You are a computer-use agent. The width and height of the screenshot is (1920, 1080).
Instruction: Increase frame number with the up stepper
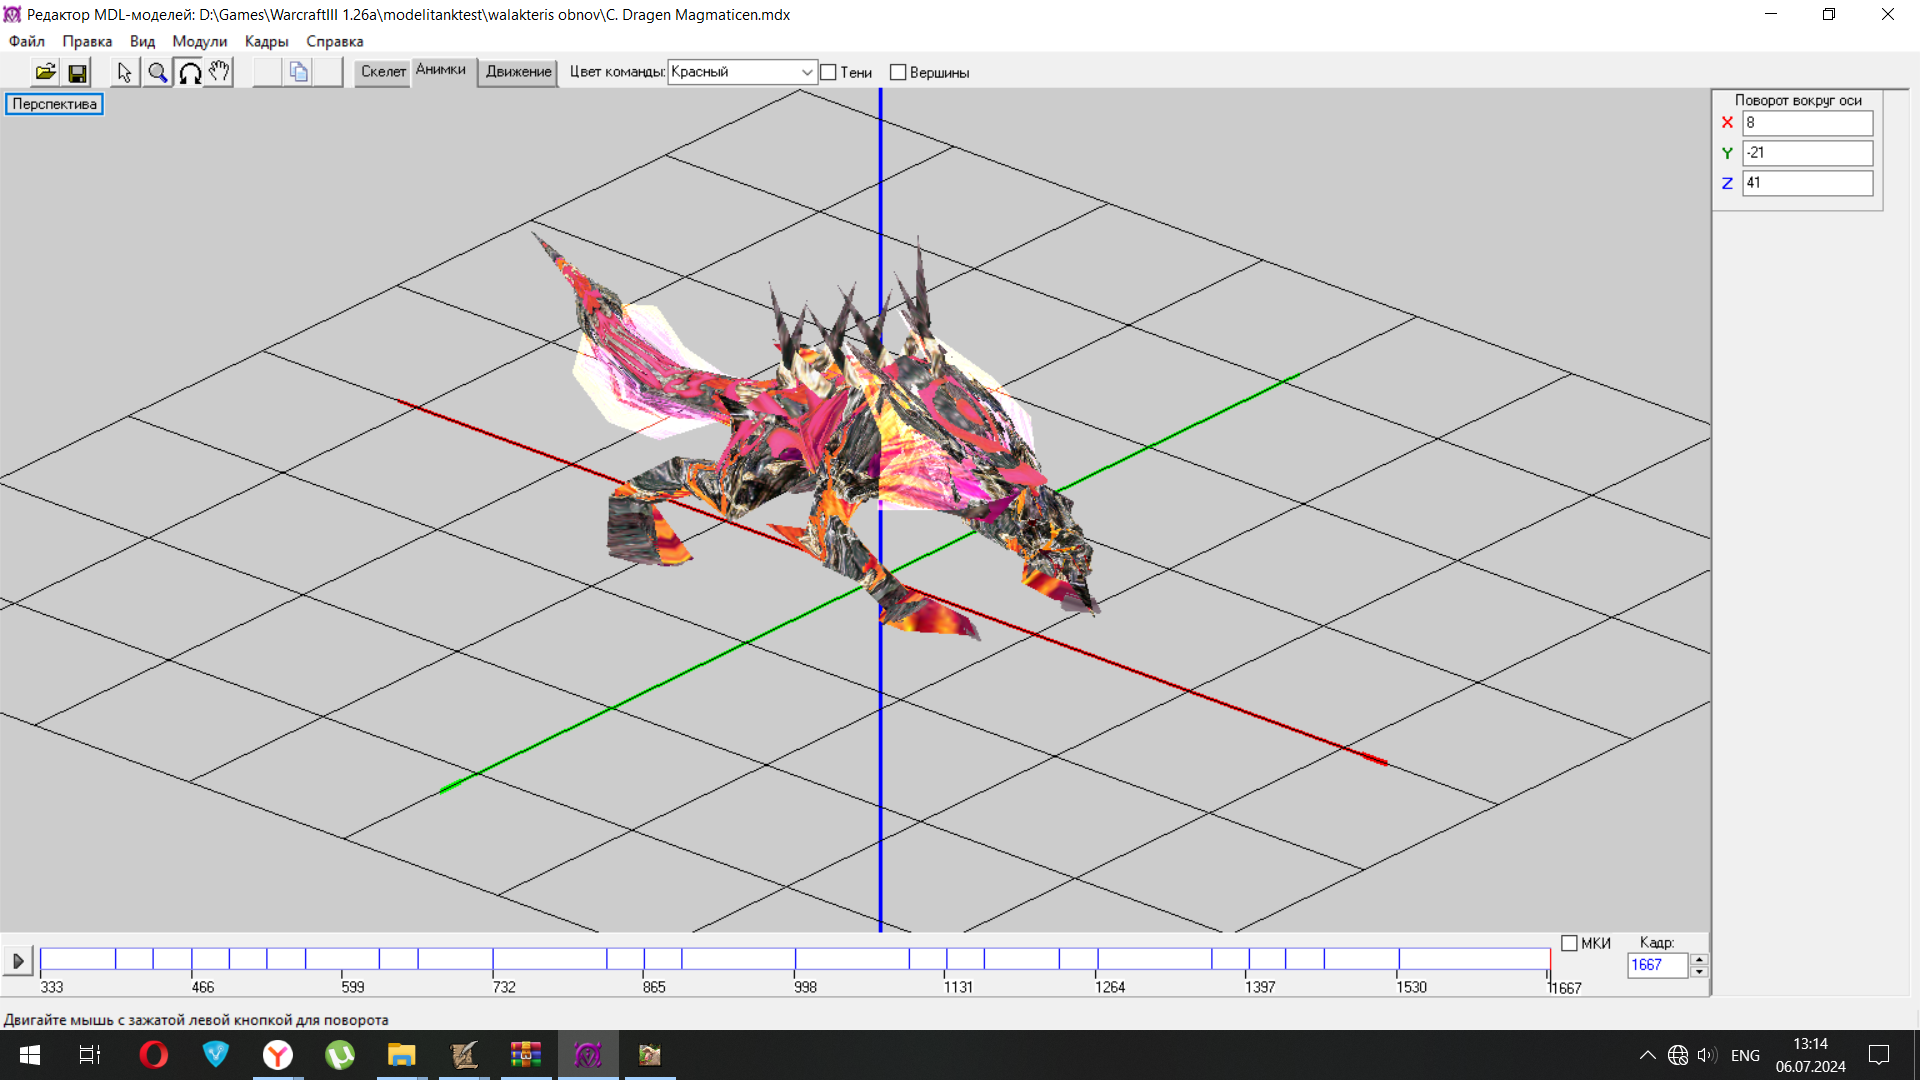click(x=1698, y=959)
